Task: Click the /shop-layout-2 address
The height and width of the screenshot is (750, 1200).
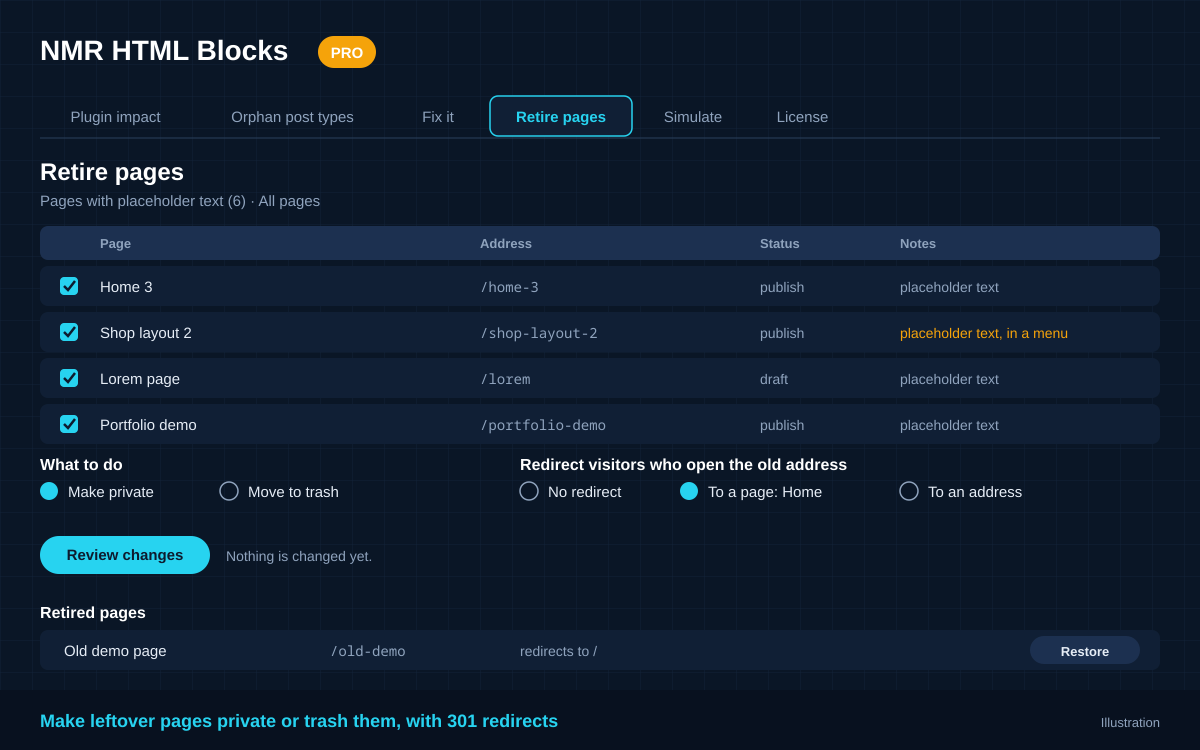Action: [539, 333]
